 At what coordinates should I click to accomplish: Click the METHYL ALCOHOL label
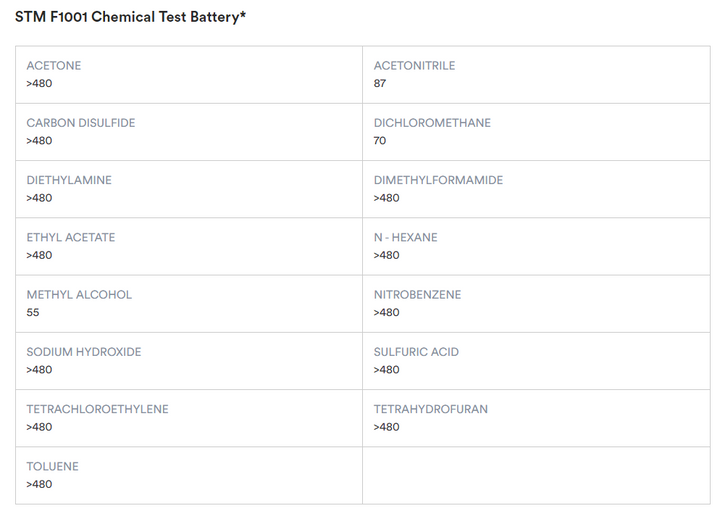[79, 295]
